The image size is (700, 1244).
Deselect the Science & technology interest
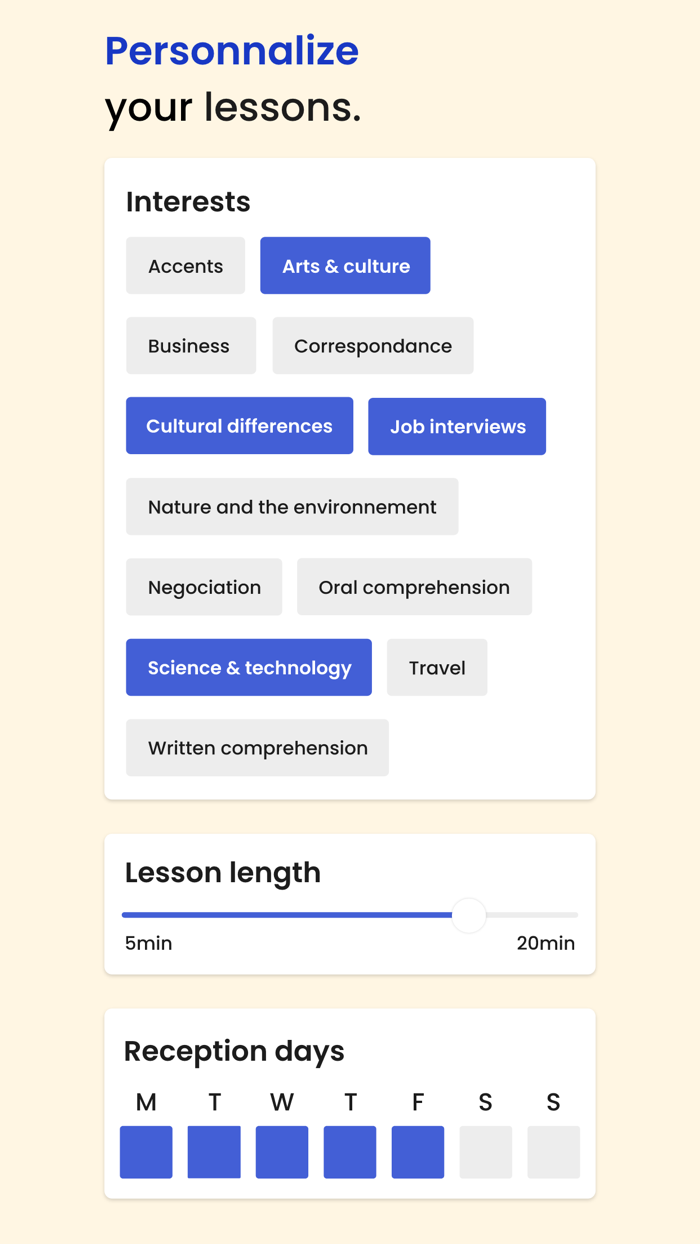(x=248, y=667)
